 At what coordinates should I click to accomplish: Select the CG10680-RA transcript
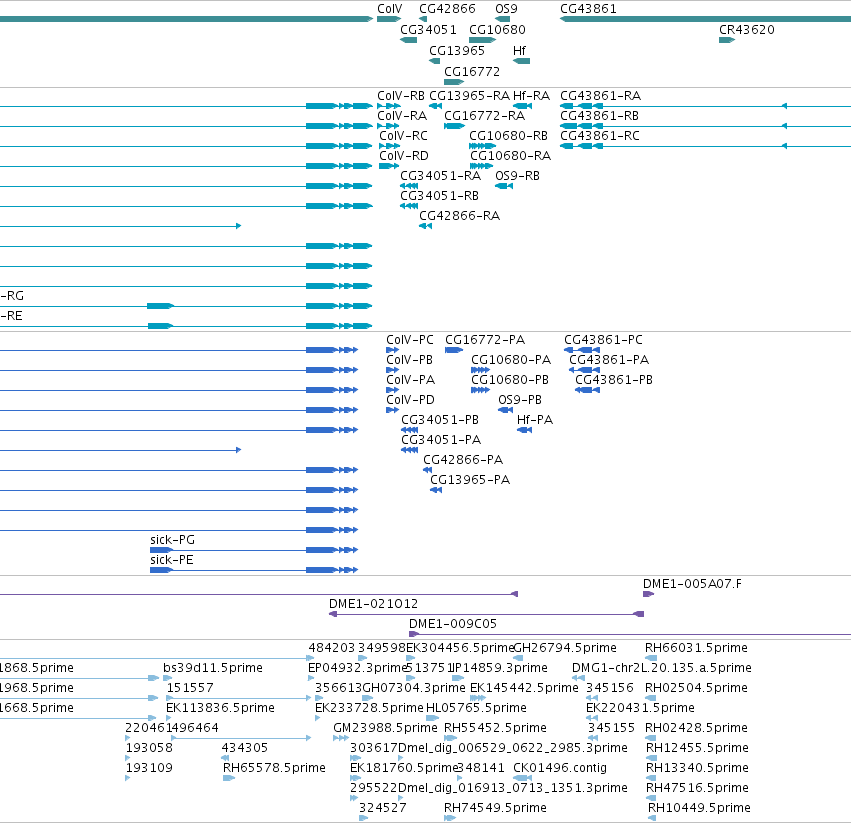481,166
